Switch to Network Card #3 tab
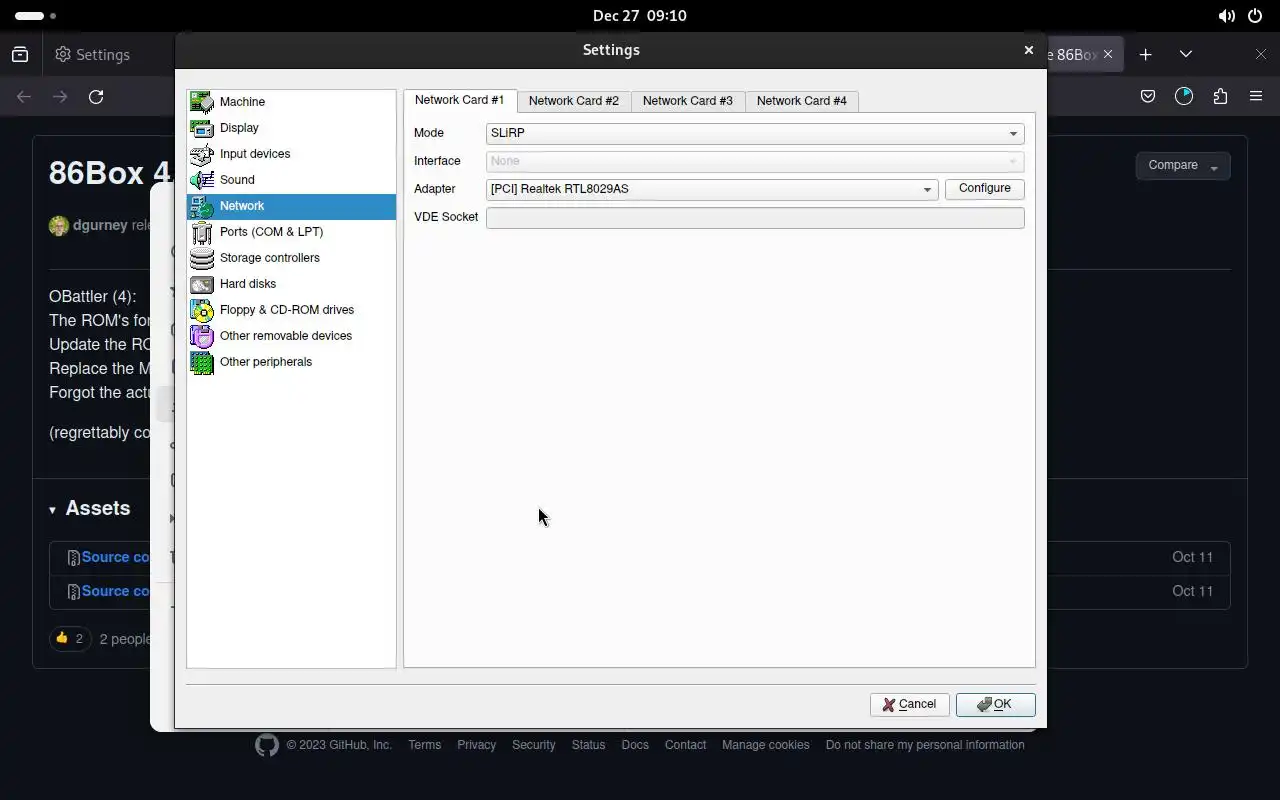The image size is (1280, 800). [688, 101]
